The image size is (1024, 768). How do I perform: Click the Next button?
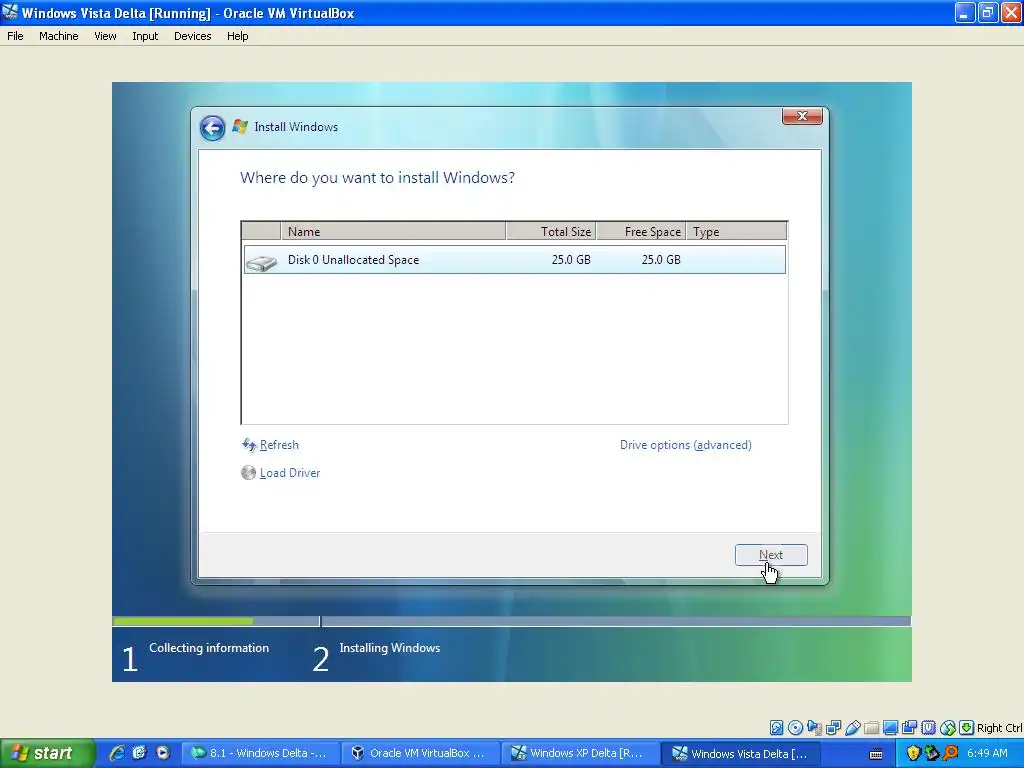(x=771, y=554)
